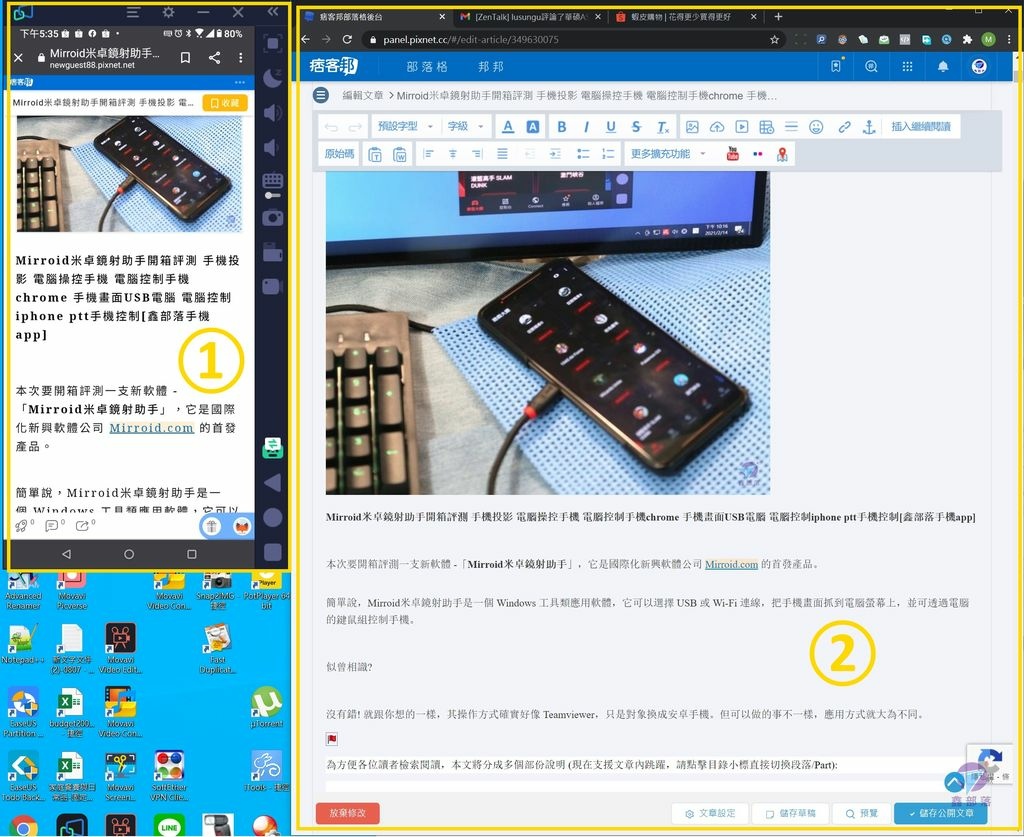Insert an image via the picture icon

point(692,127)
